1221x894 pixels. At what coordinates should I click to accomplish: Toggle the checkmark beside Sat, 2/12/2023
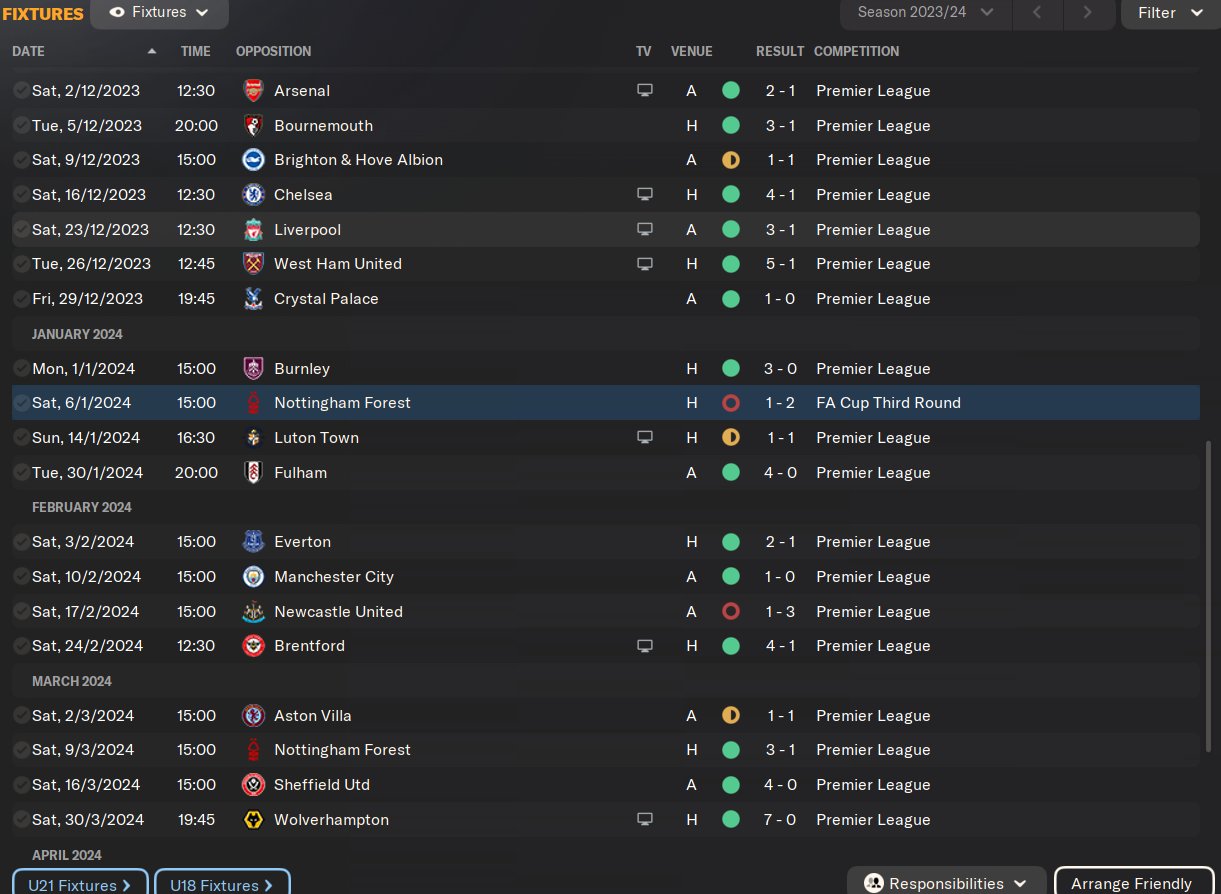tap(21, 91)
